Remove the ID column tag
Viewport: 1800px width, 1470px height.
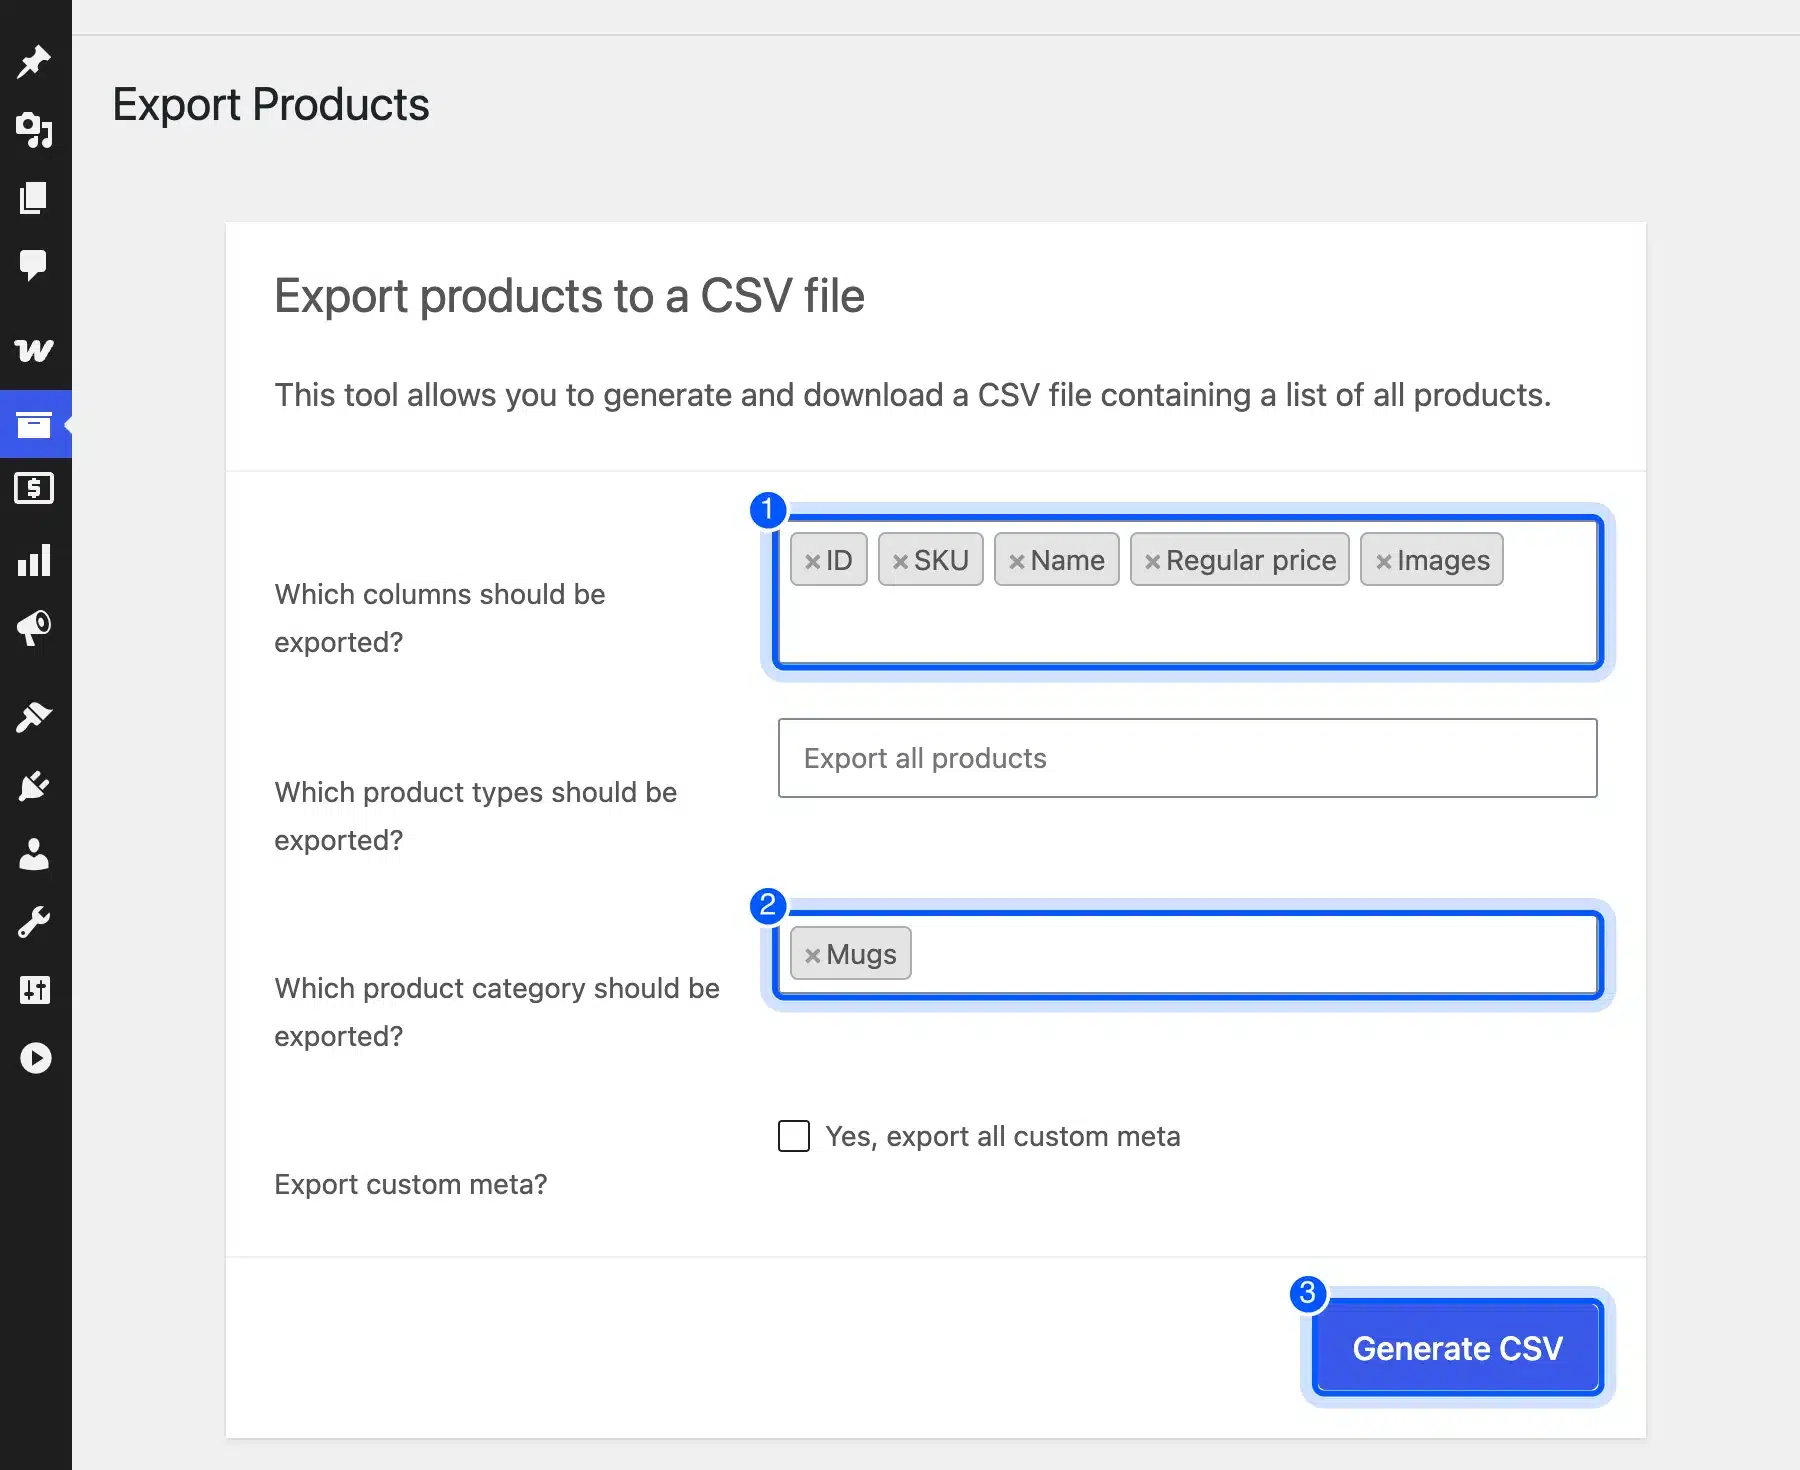click(x=812, y=561)
